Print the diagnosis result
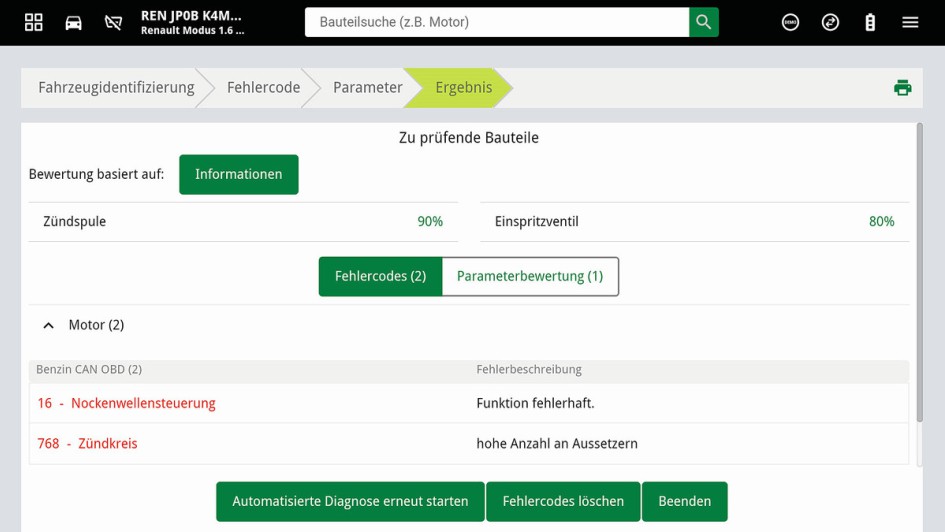Image resolution: width=945 pixels, height=532 pixels. point(902,88)
